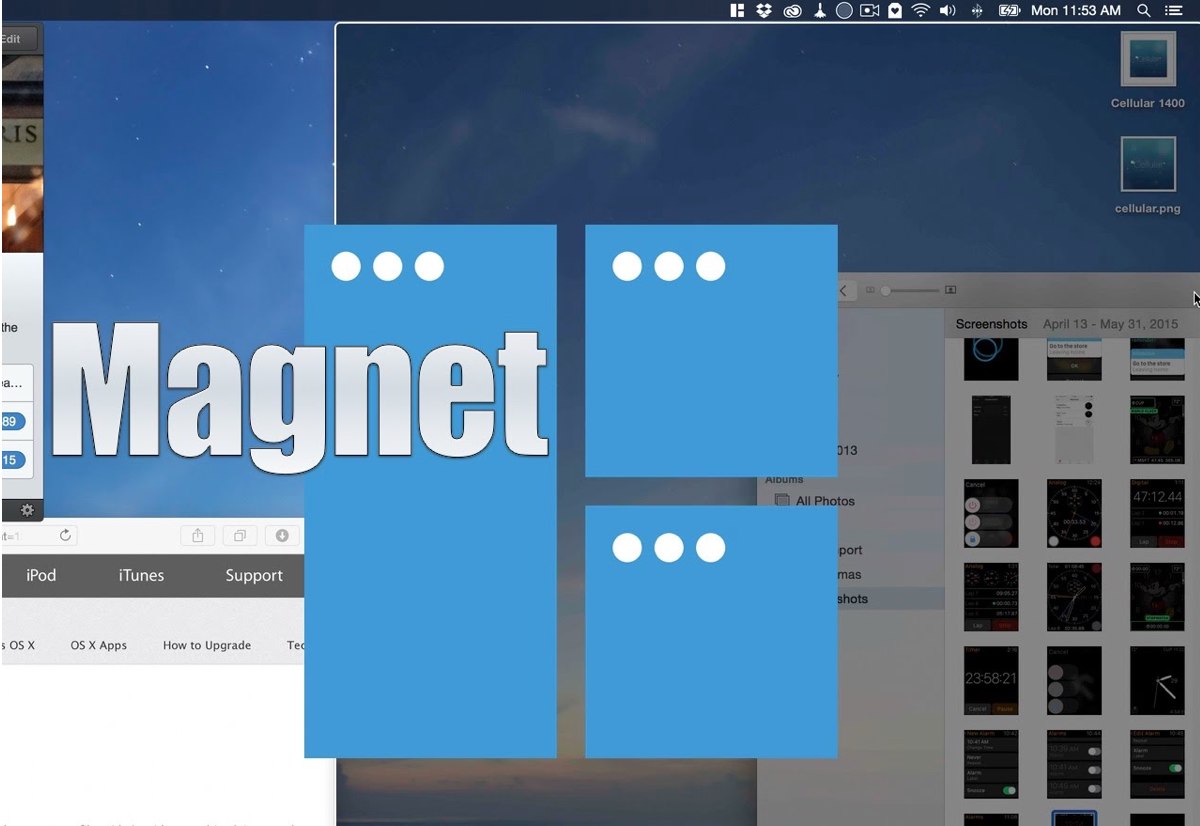
Task: Open the Dropbox menu bar icon
Action: point(765,11)
